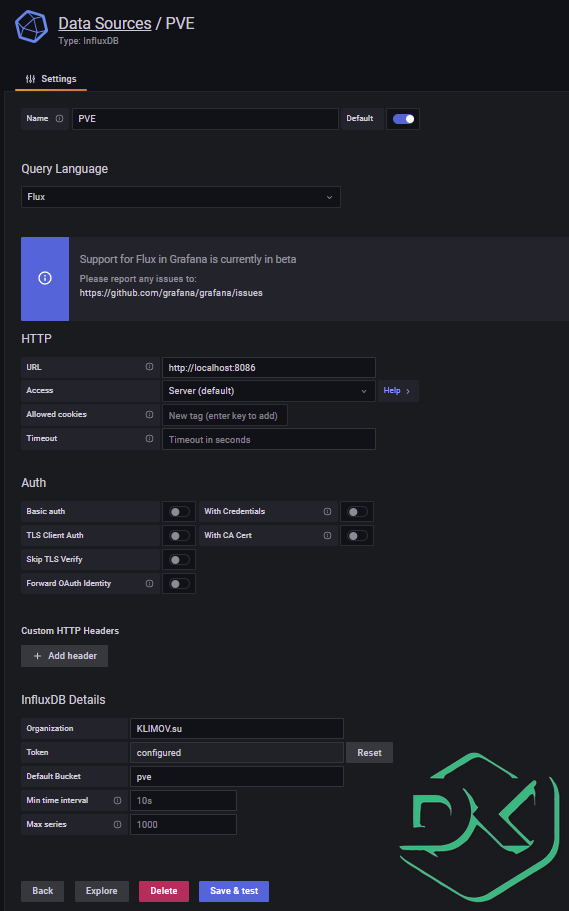Click the Token field showing configured
The width and height of the screenshot is (569, 911).
click(237, 752)
